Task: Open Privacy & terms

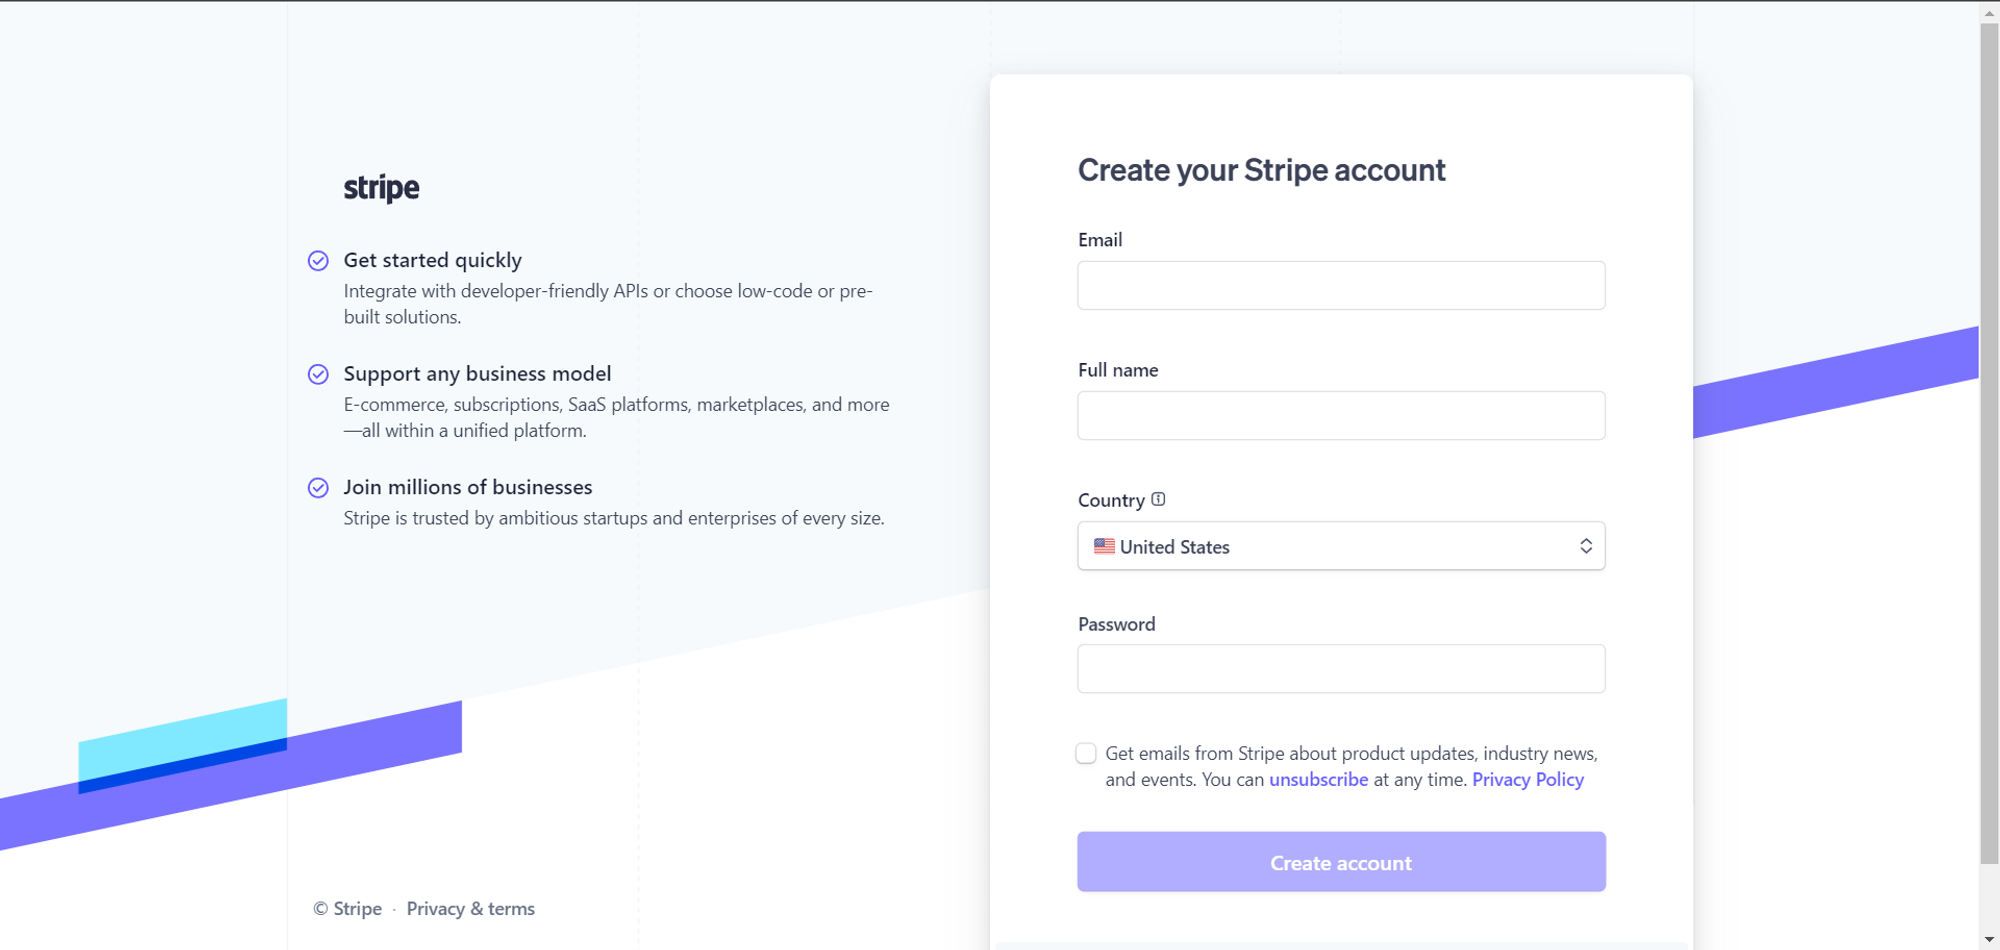Action: pos(470,908)
